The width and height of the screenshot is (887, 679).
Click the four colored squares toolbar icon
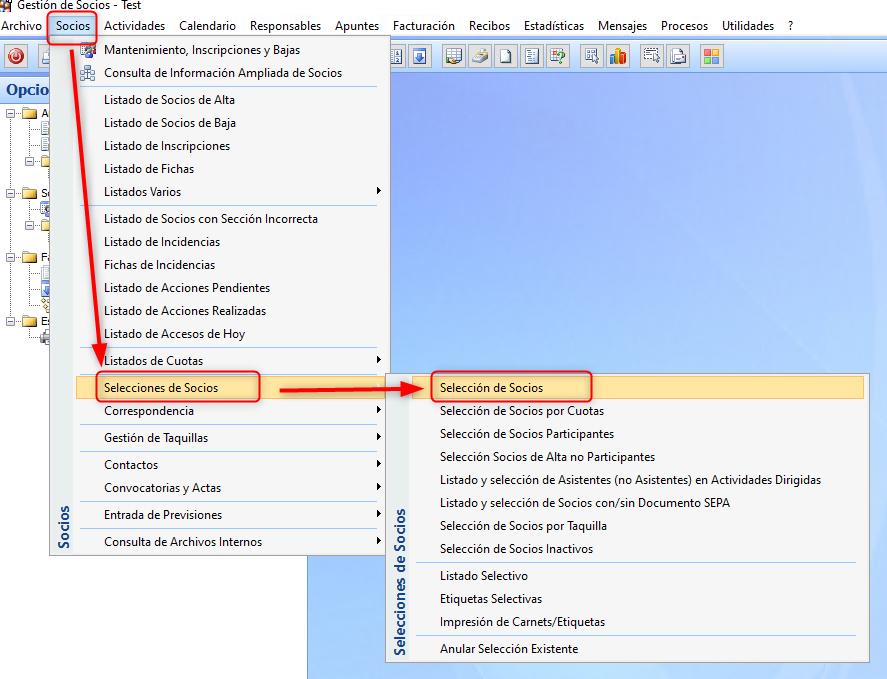(x=711, y=56)
